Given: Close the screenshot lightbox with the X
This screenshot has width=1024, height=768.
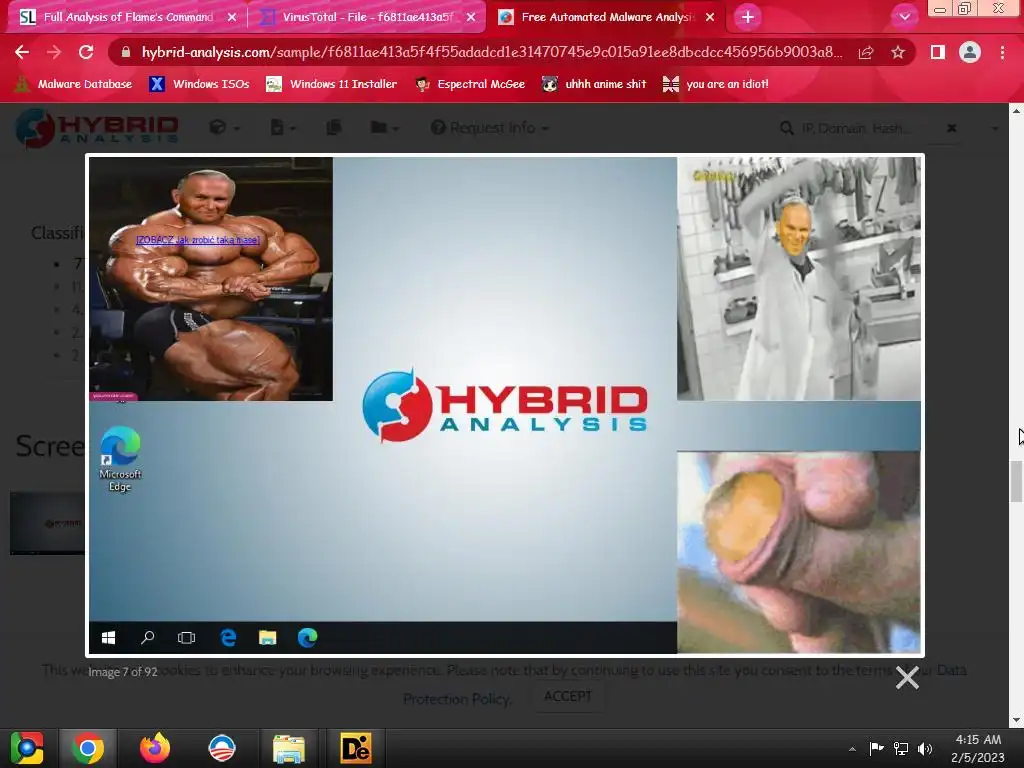Looking at the screenshot, I should pos(907,678).
